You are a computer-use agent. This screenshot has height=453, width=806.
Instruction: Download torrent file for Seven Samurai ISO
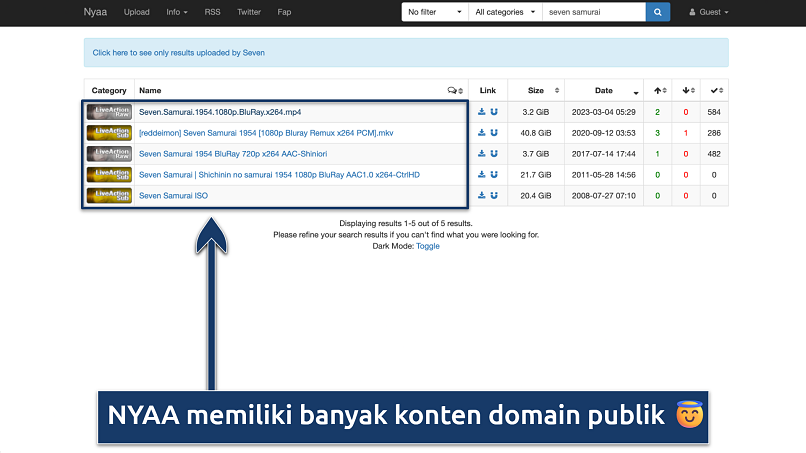[482, 195]
